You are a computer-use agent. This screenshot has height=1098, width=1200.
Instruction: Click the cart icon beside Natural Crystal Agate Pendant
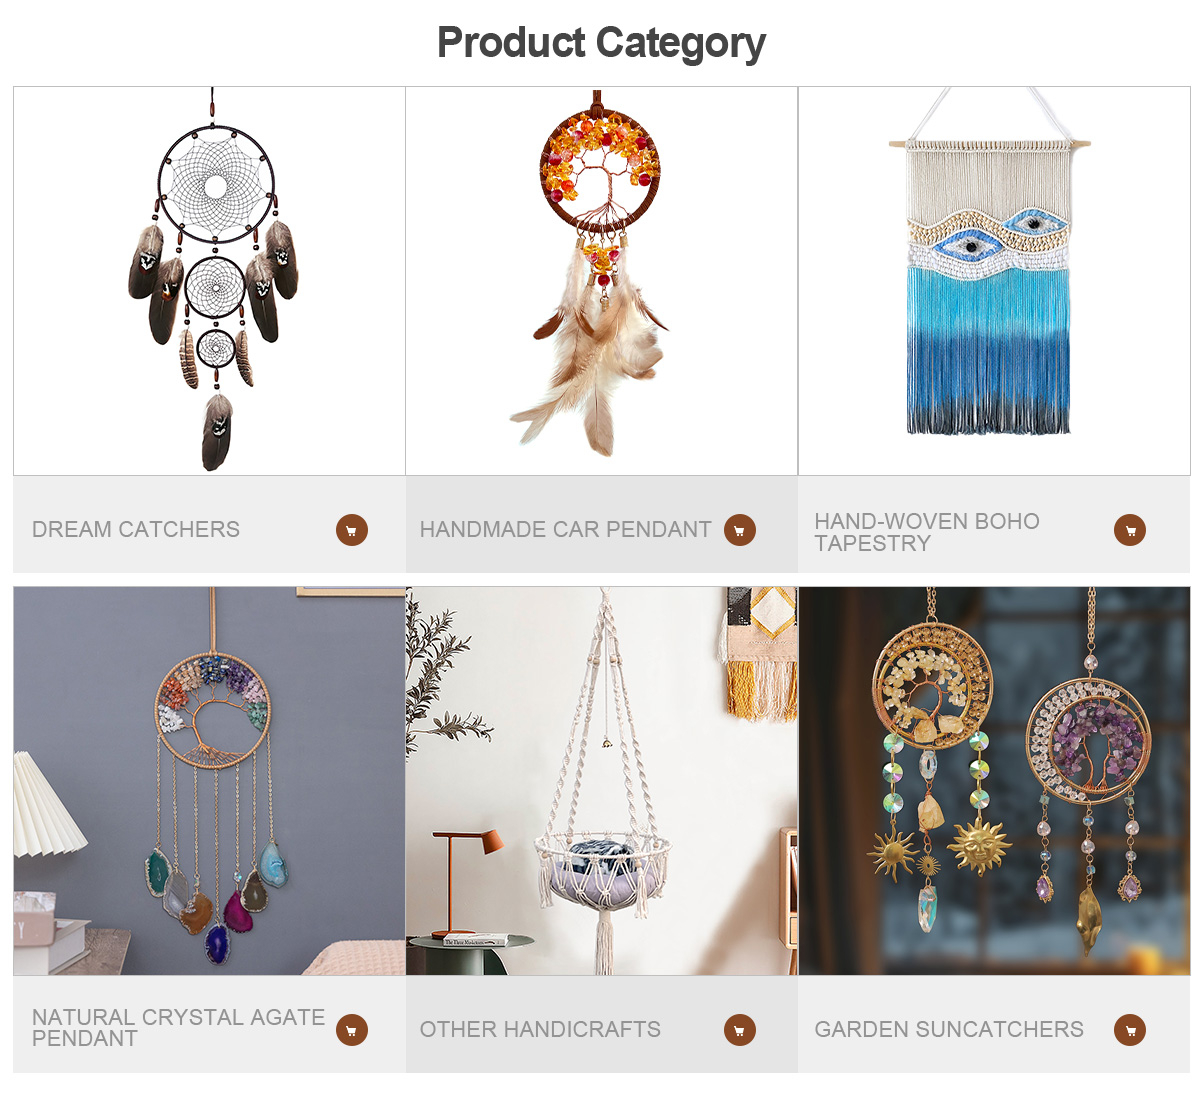[352, 1029]
